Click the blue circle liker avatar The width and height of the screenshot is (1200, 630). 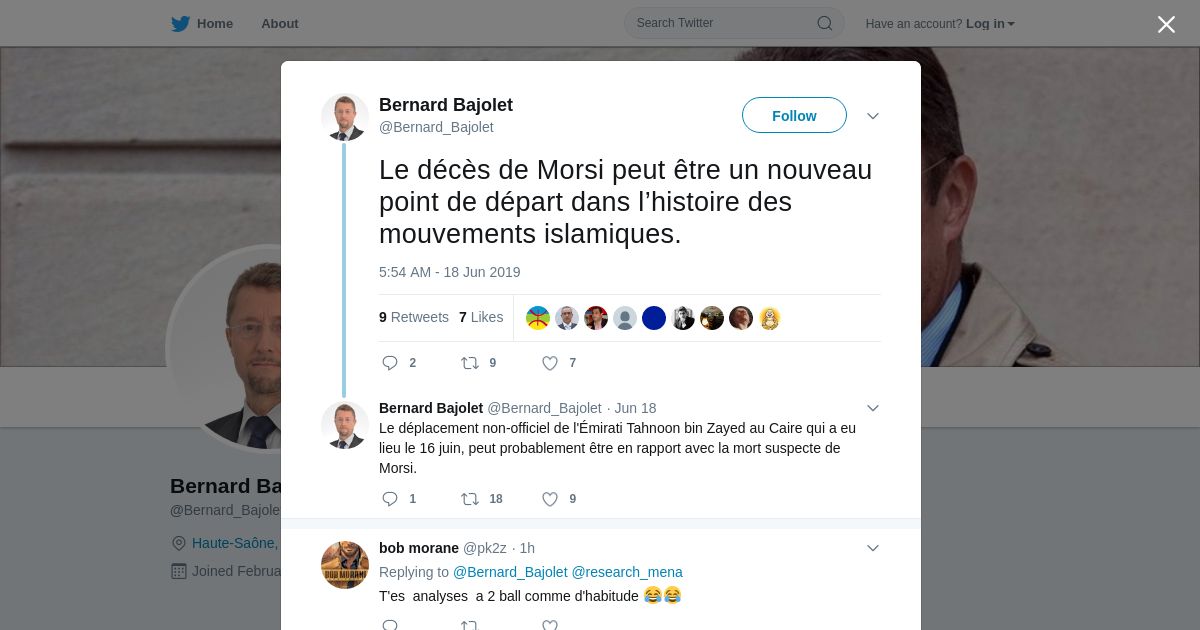click(654, 318)
